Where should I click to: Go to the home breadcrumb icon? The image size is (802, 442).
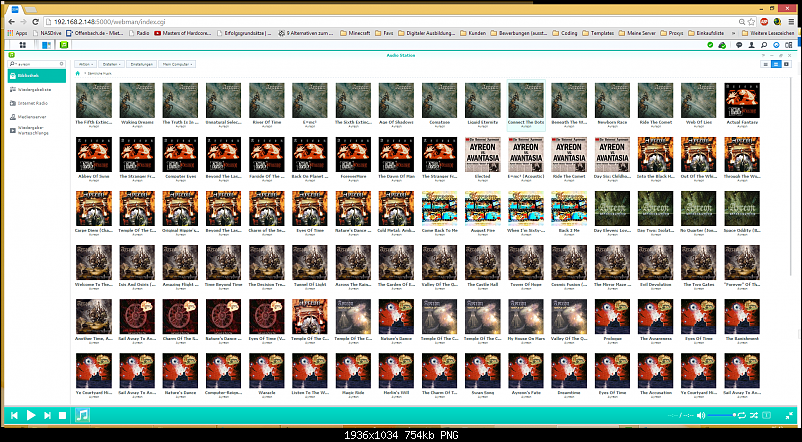77,74
